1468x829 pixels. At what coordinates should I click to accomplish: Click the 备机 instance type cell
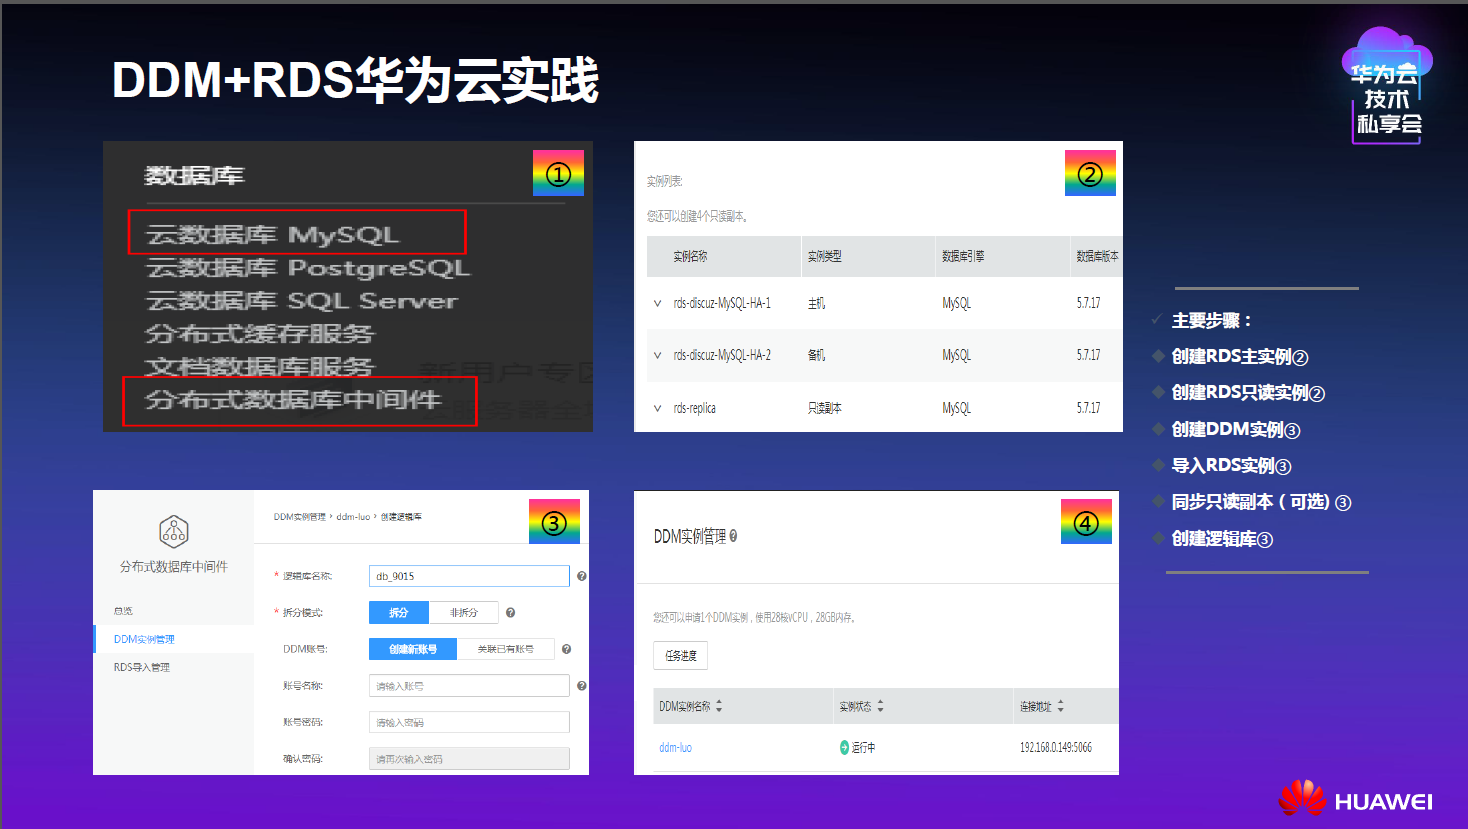817,355
